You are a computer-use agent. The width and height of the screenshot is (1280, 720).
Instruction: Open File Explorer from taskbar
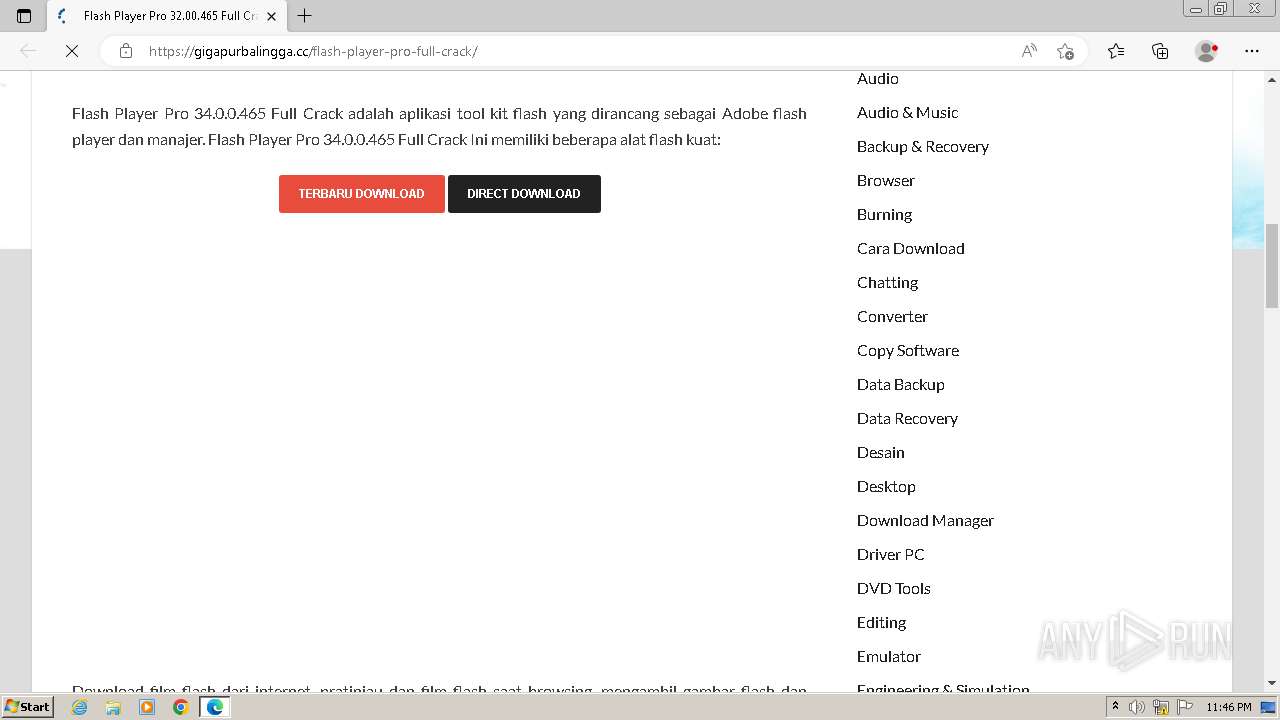tap(113, 707)
